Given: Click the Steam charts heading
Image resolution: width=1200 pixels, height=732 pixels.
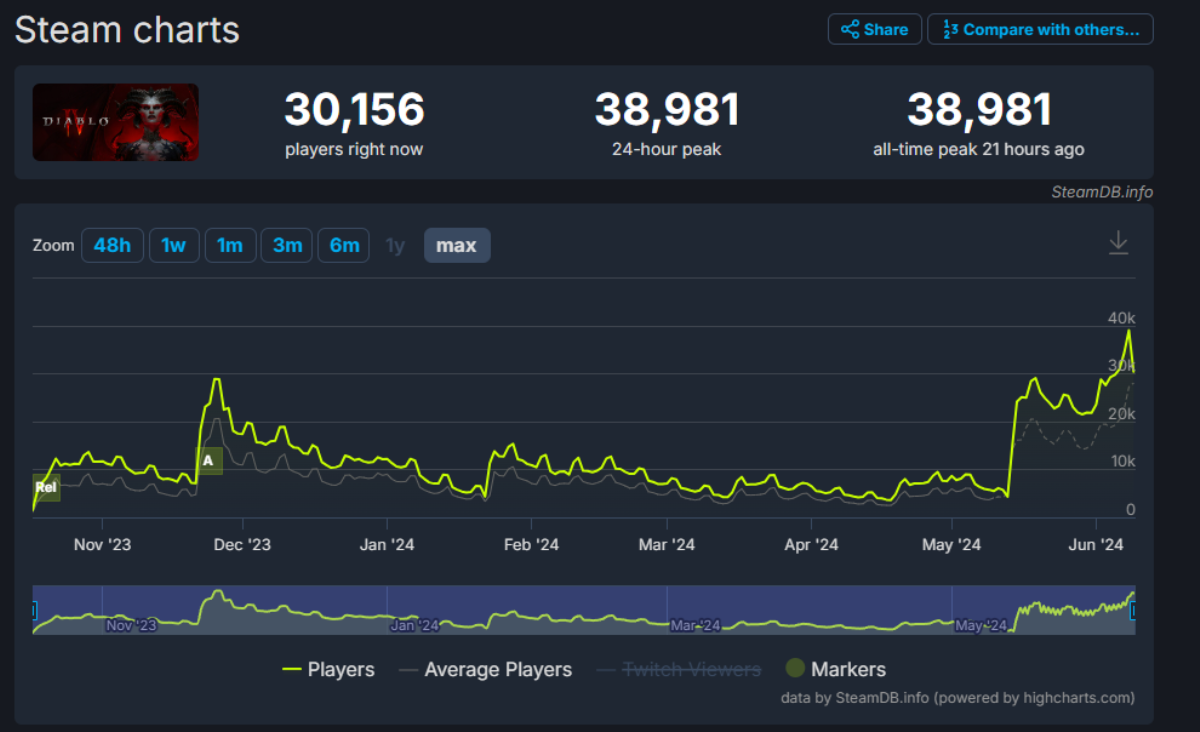Looking at the screenshot, I should pos(127,29).
